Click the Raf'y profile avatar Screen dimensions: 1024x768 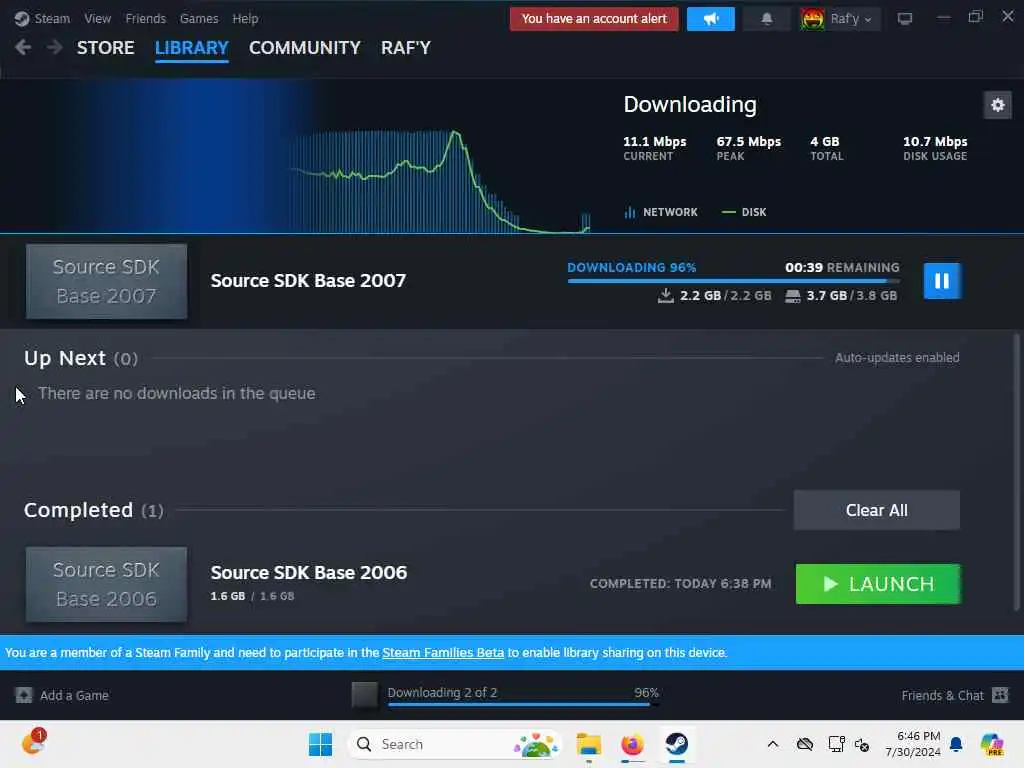[x=812, y=19]
